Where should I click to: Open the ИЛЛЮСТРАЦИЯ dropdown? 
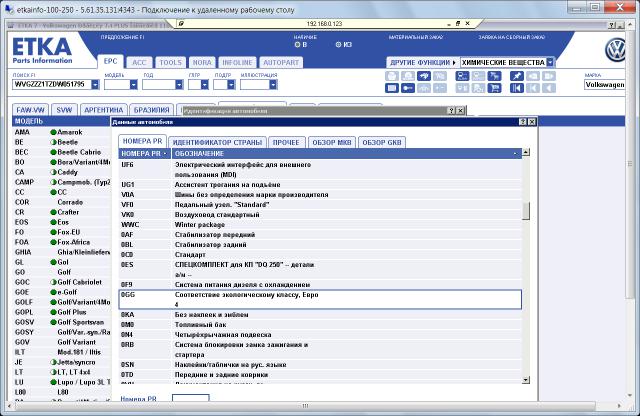click(273, 85)
